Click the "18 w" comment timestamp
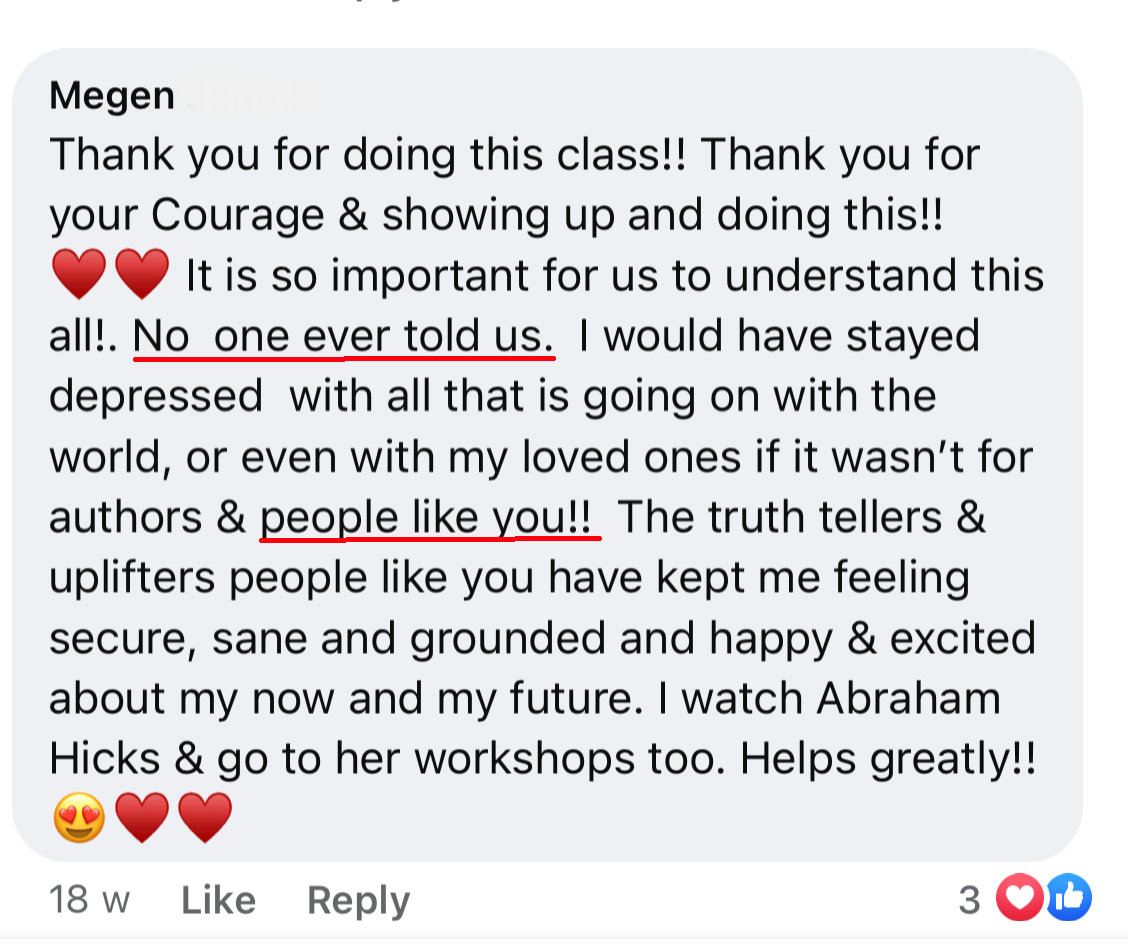The height and width of the screenshot is (944, 1128). point(89,901)
